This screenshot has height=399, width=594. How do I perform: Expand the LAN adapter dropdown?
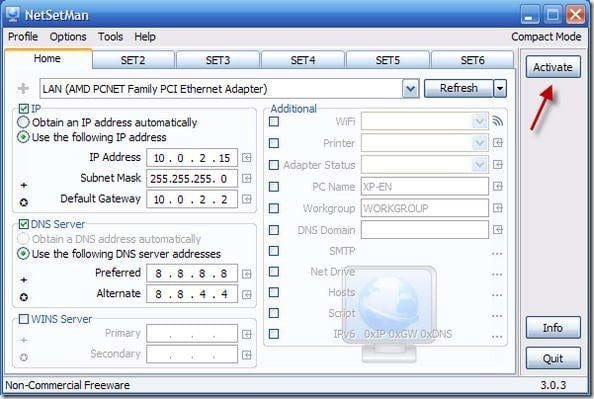(410, 89)
